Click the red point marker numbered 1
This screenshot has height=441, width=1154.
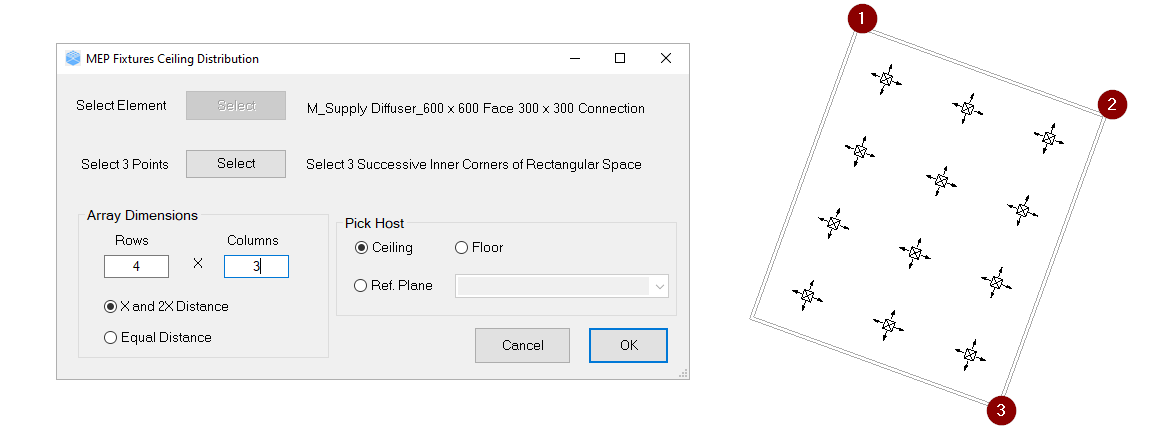[862, 17]
